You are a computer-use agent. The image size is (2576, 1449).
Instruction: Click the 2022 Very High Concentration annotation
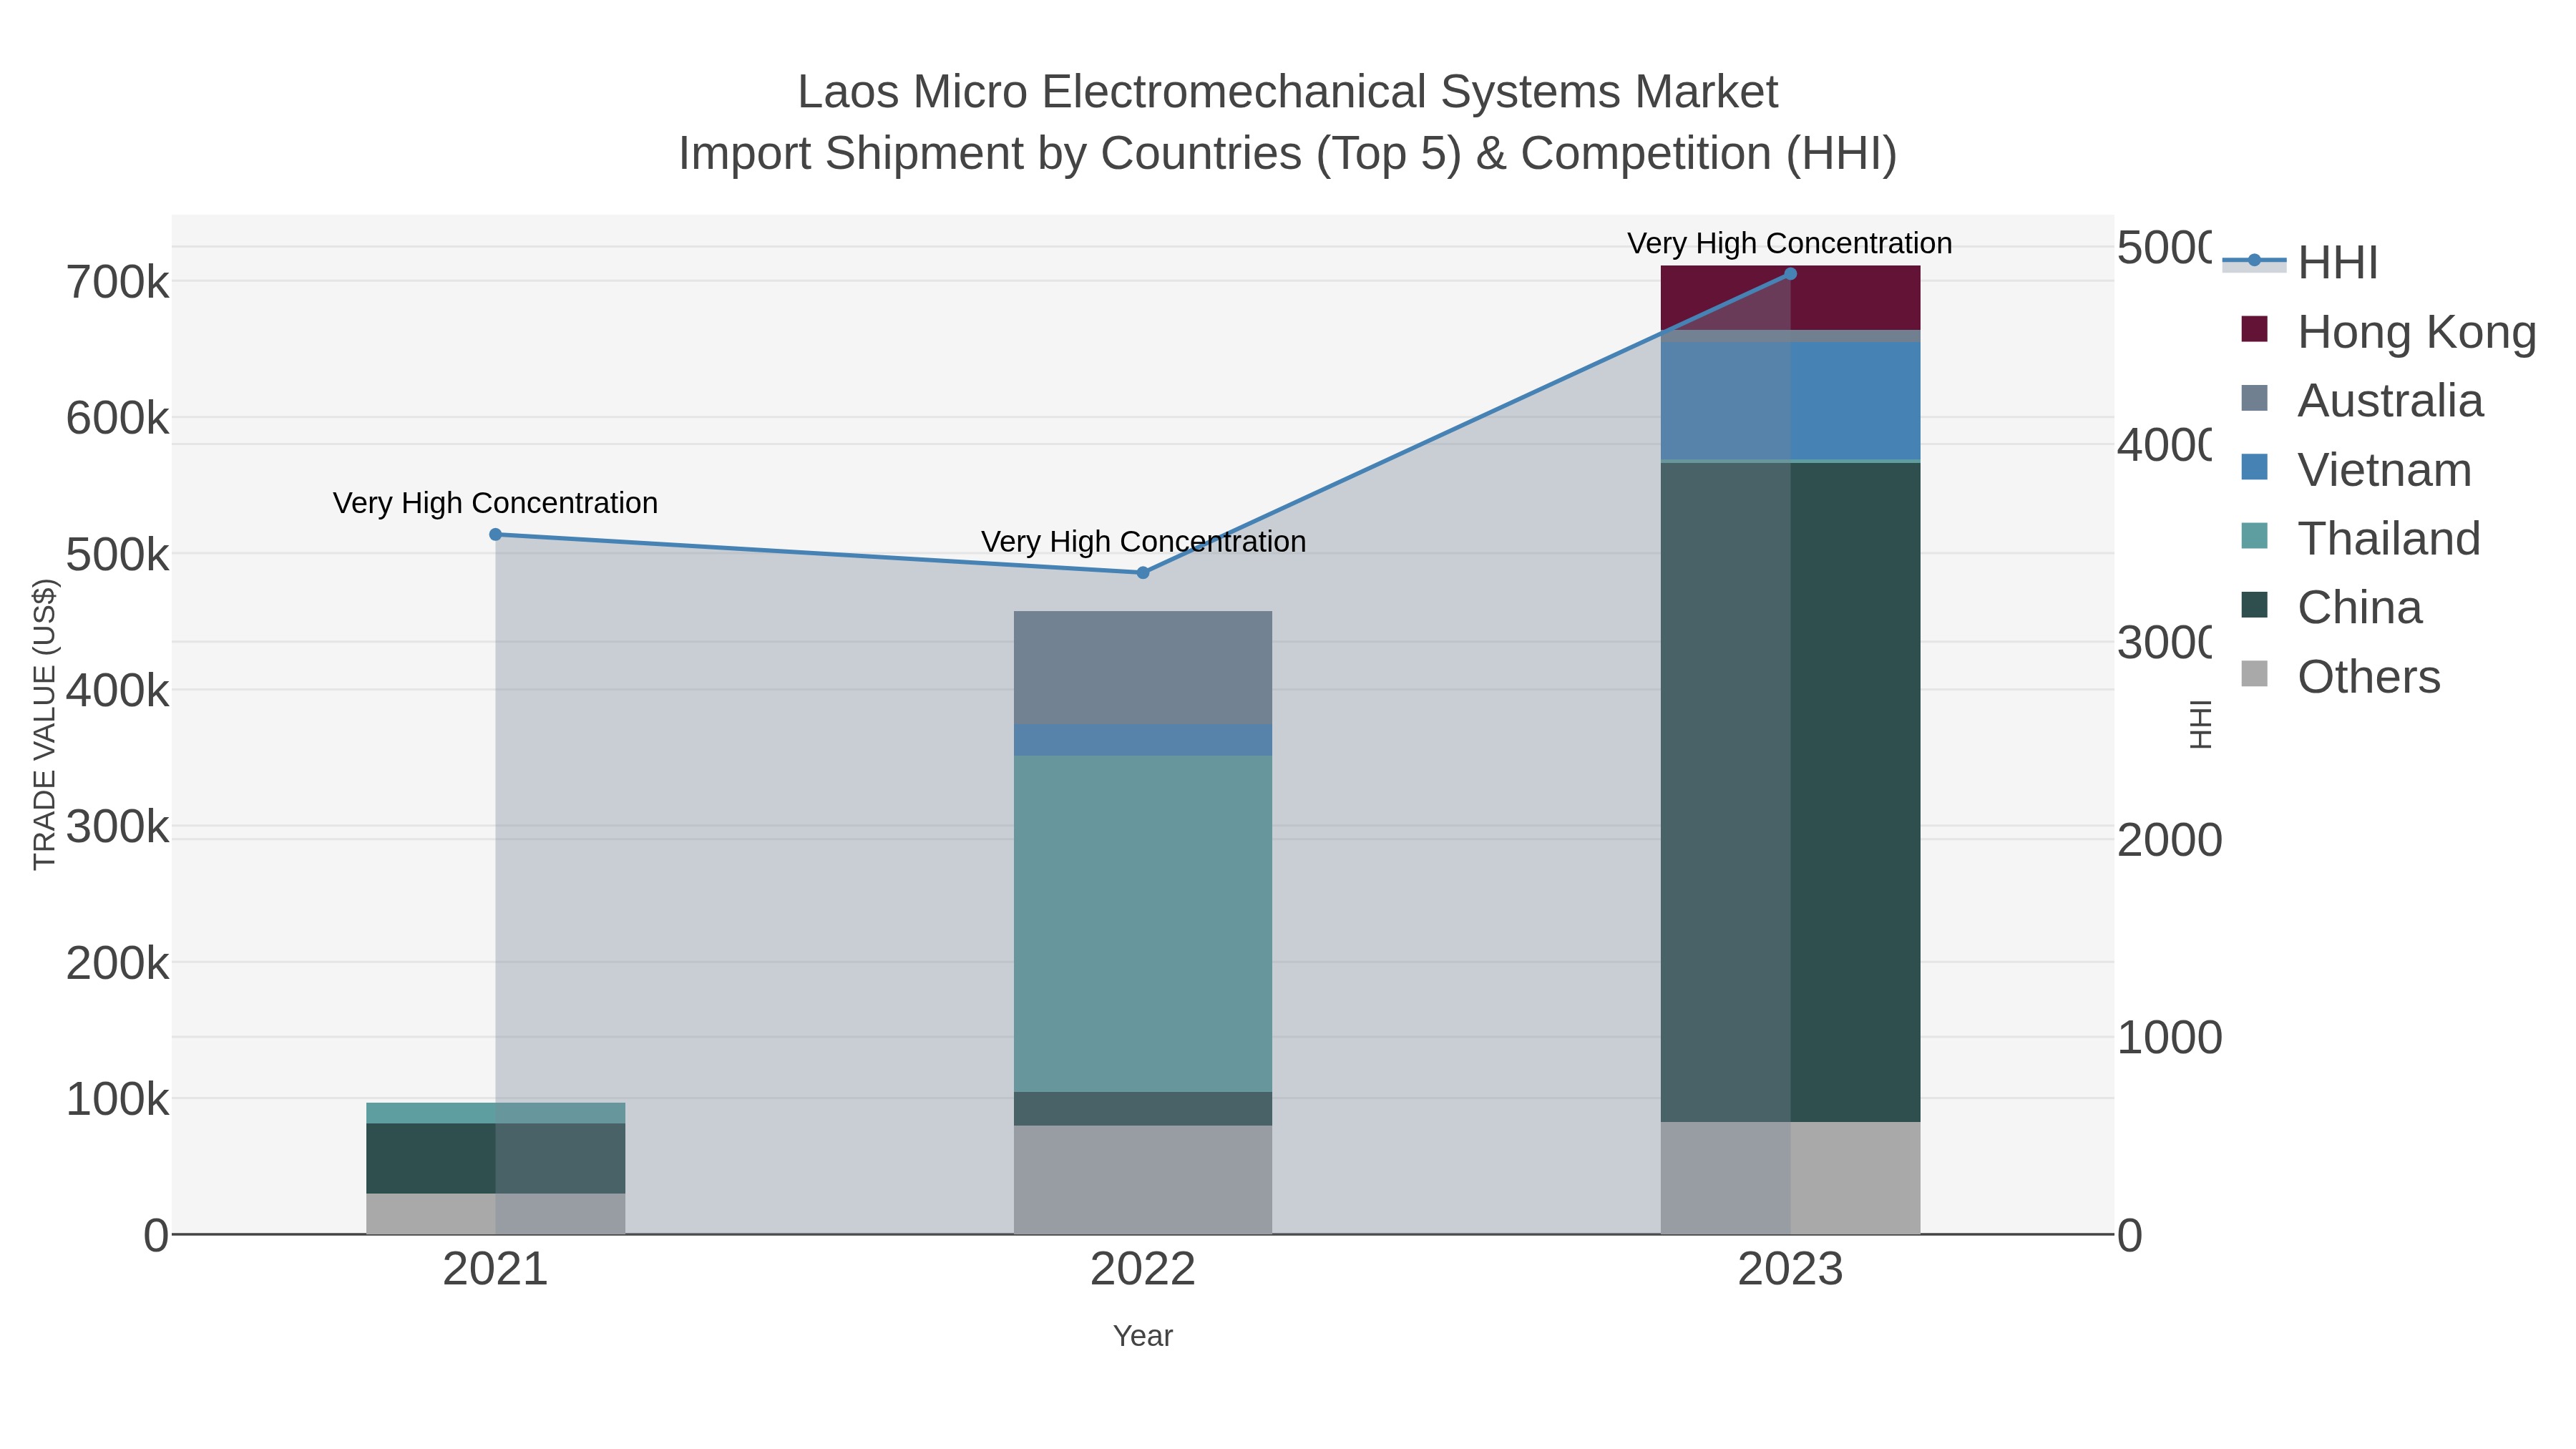point(1143,542)
